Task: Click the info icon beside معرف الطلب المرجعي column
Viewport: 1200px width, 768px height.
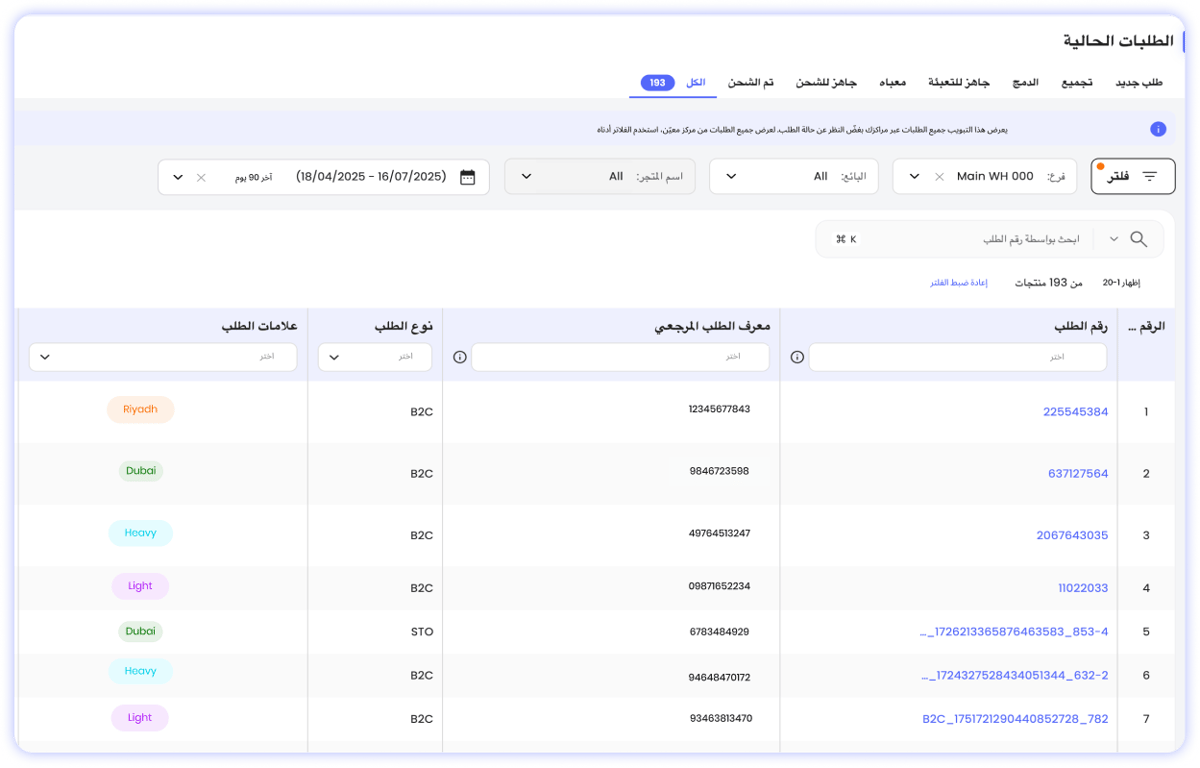Action: [x=458, y=356]
